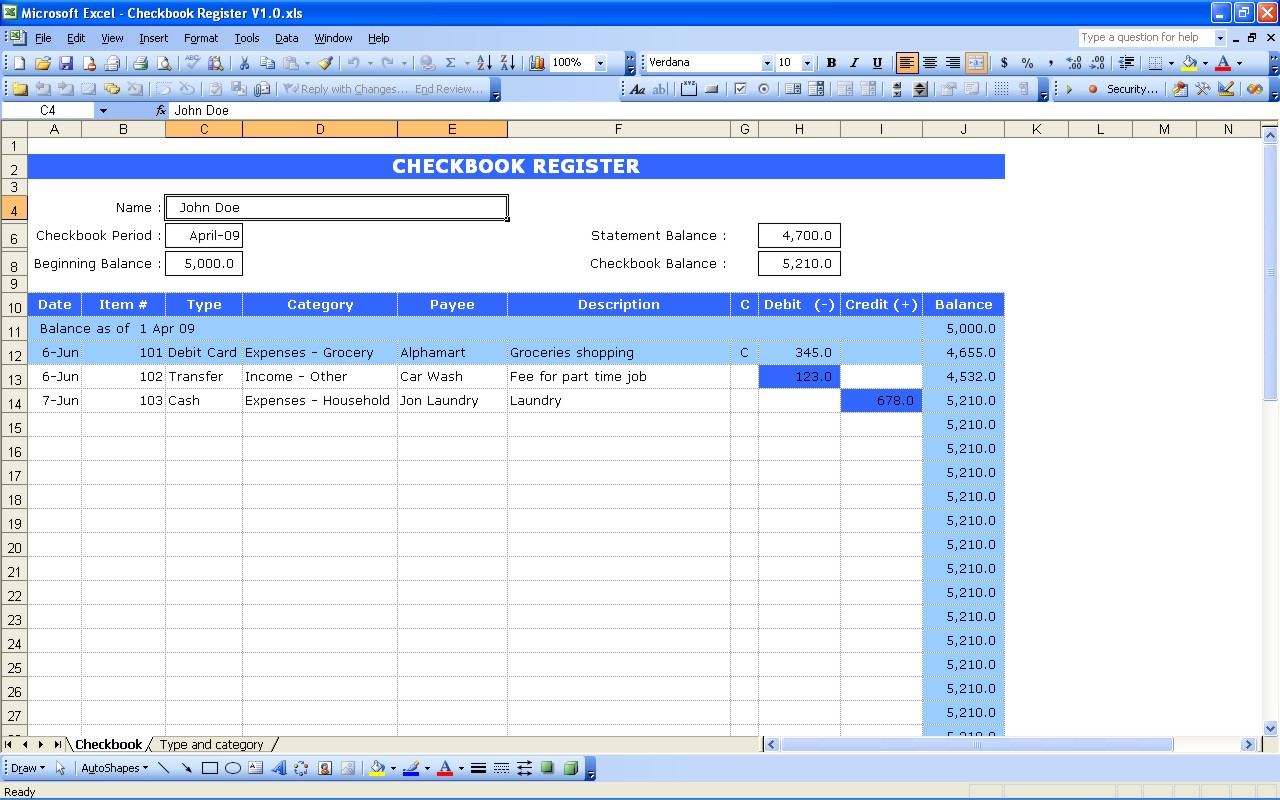1280x800 pixels.
Task: Toggle Merge and Center alignment
Action: (975, 63)
